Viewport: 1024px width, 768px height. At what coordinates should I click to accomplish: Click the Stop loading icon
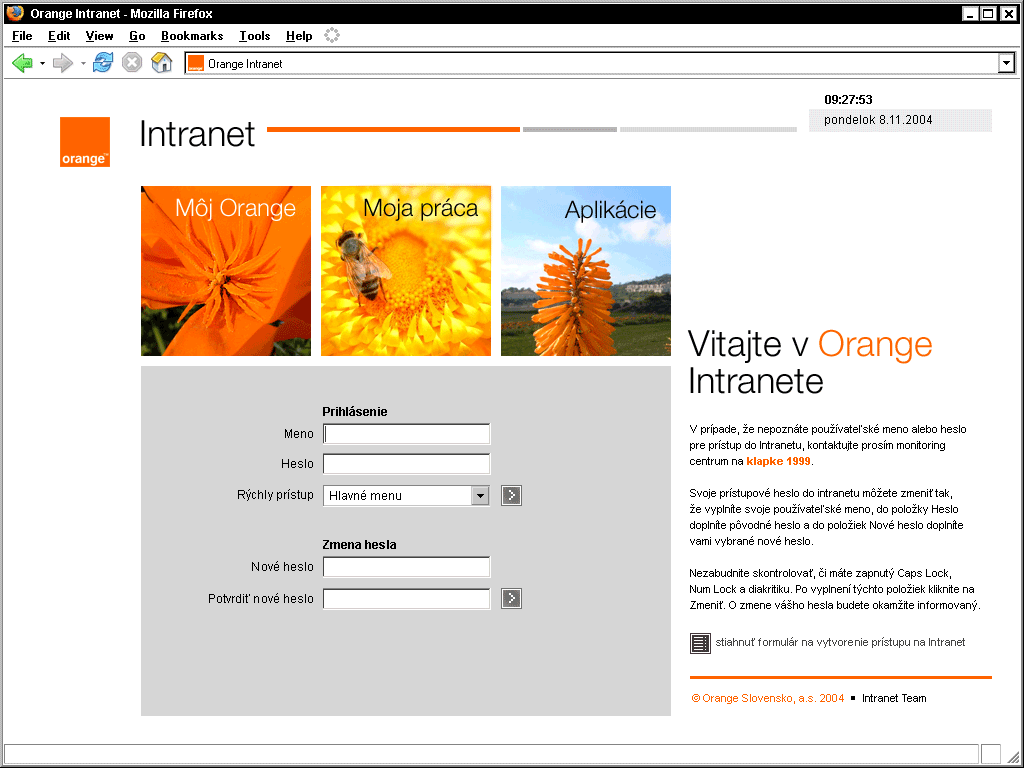(x=132, y=63)
